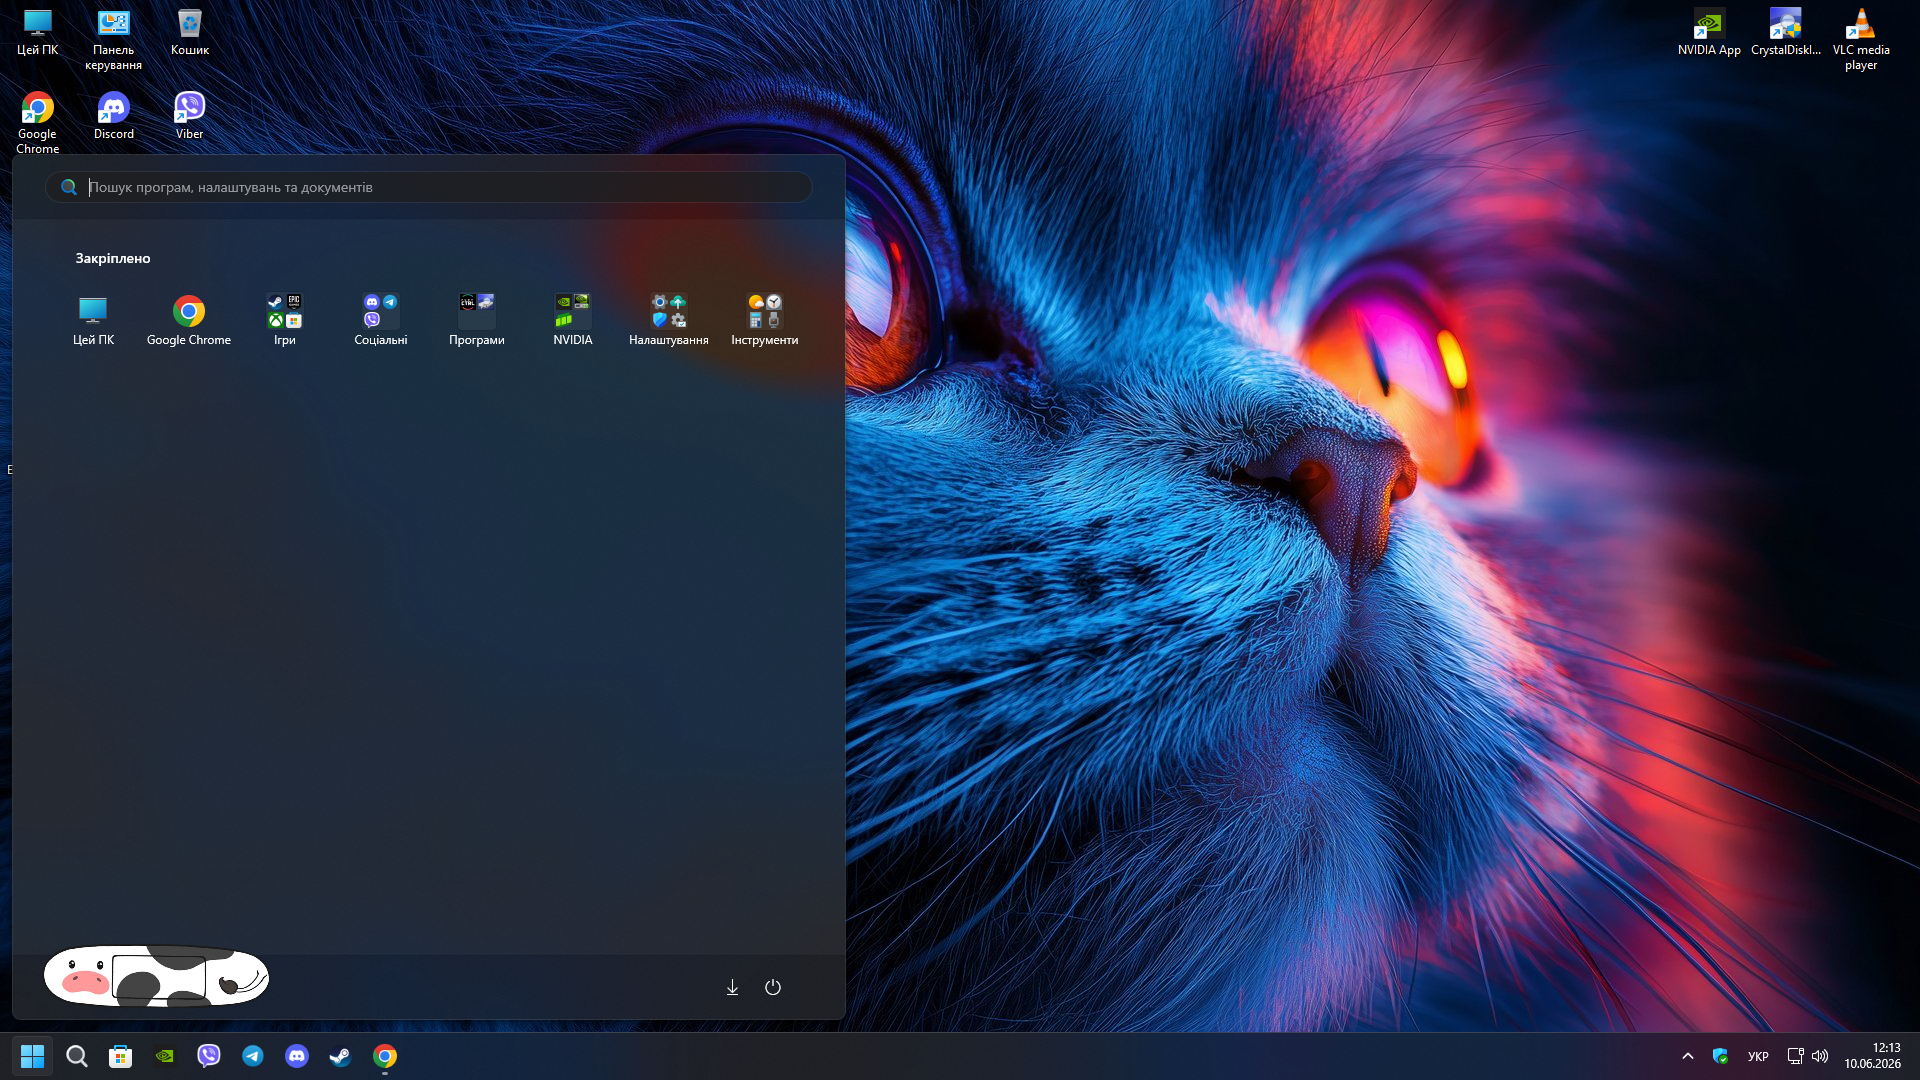Viewport: 1920px width, 1080px height.
Task: Open the Соціальні folder in Start menu
Action: [x=381, y=320]
